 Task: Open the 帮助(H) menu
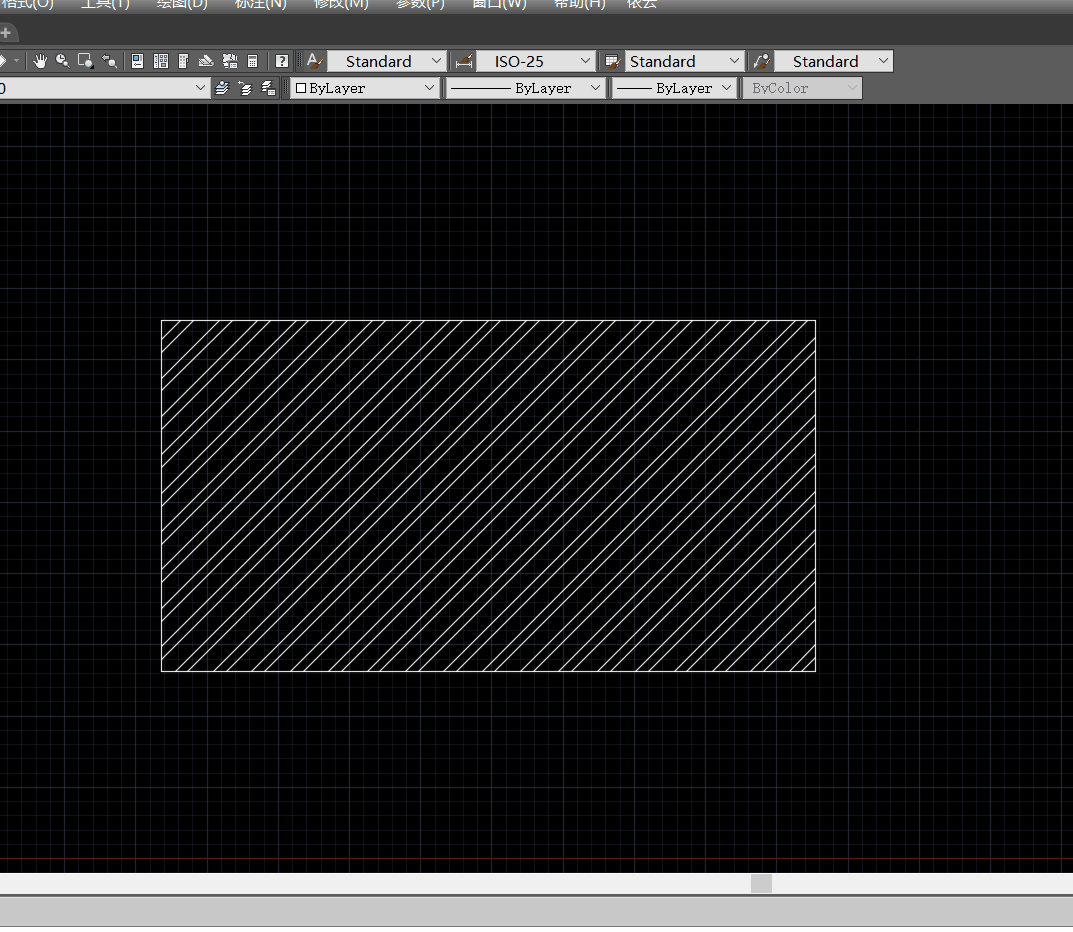579,3
